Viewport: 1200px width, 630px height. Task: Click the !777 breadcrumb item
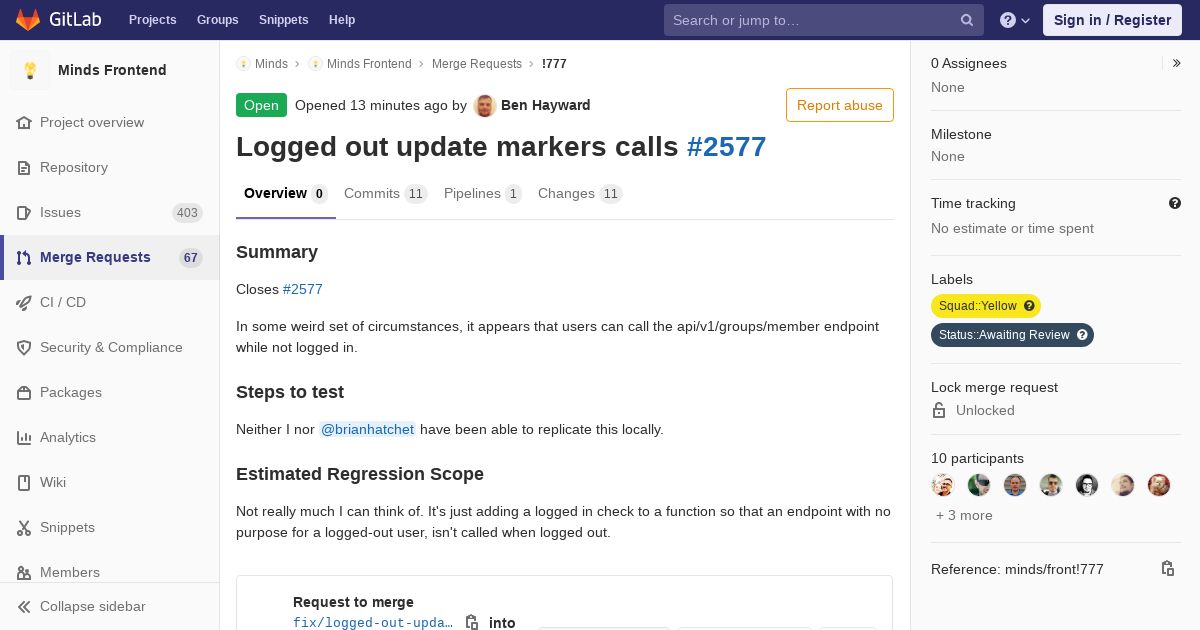click(x=554, y=64)
